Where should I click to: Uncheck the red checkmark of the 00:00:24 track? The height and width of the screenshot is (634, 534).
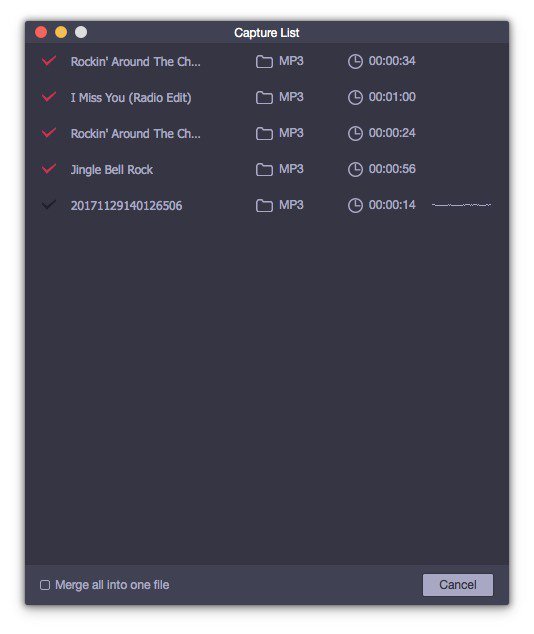coord(49,133)
